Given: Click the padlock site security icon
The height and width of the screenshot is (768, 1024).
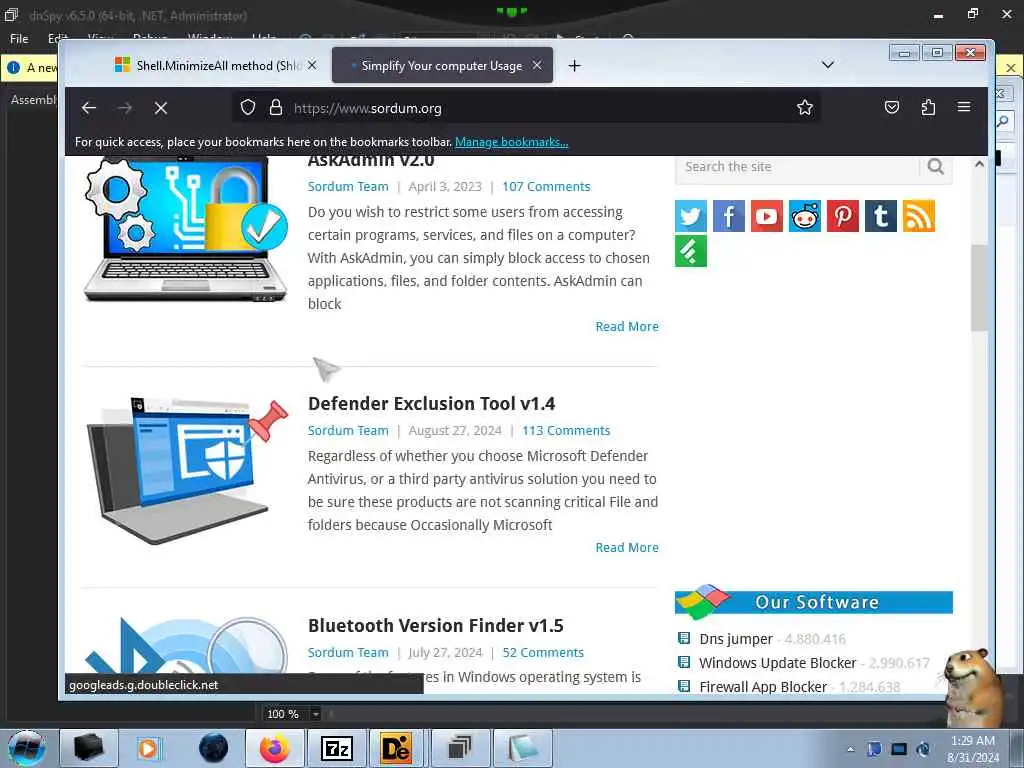Looking at the screenshot, I should click(x=276, y=107).
